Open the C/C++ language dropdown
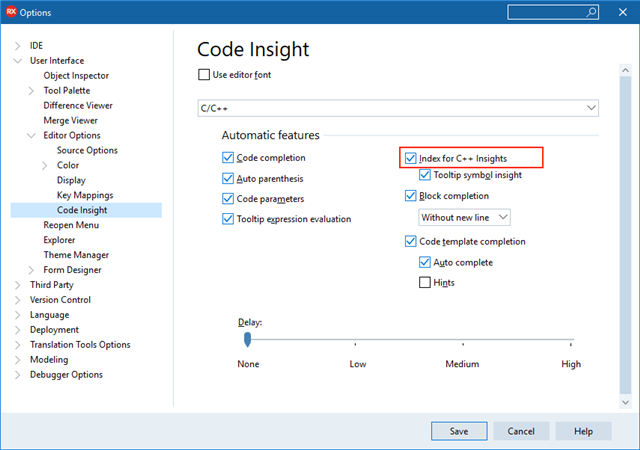Image resolution: width=640 pixels, height=450 pixels. point(398,108)
